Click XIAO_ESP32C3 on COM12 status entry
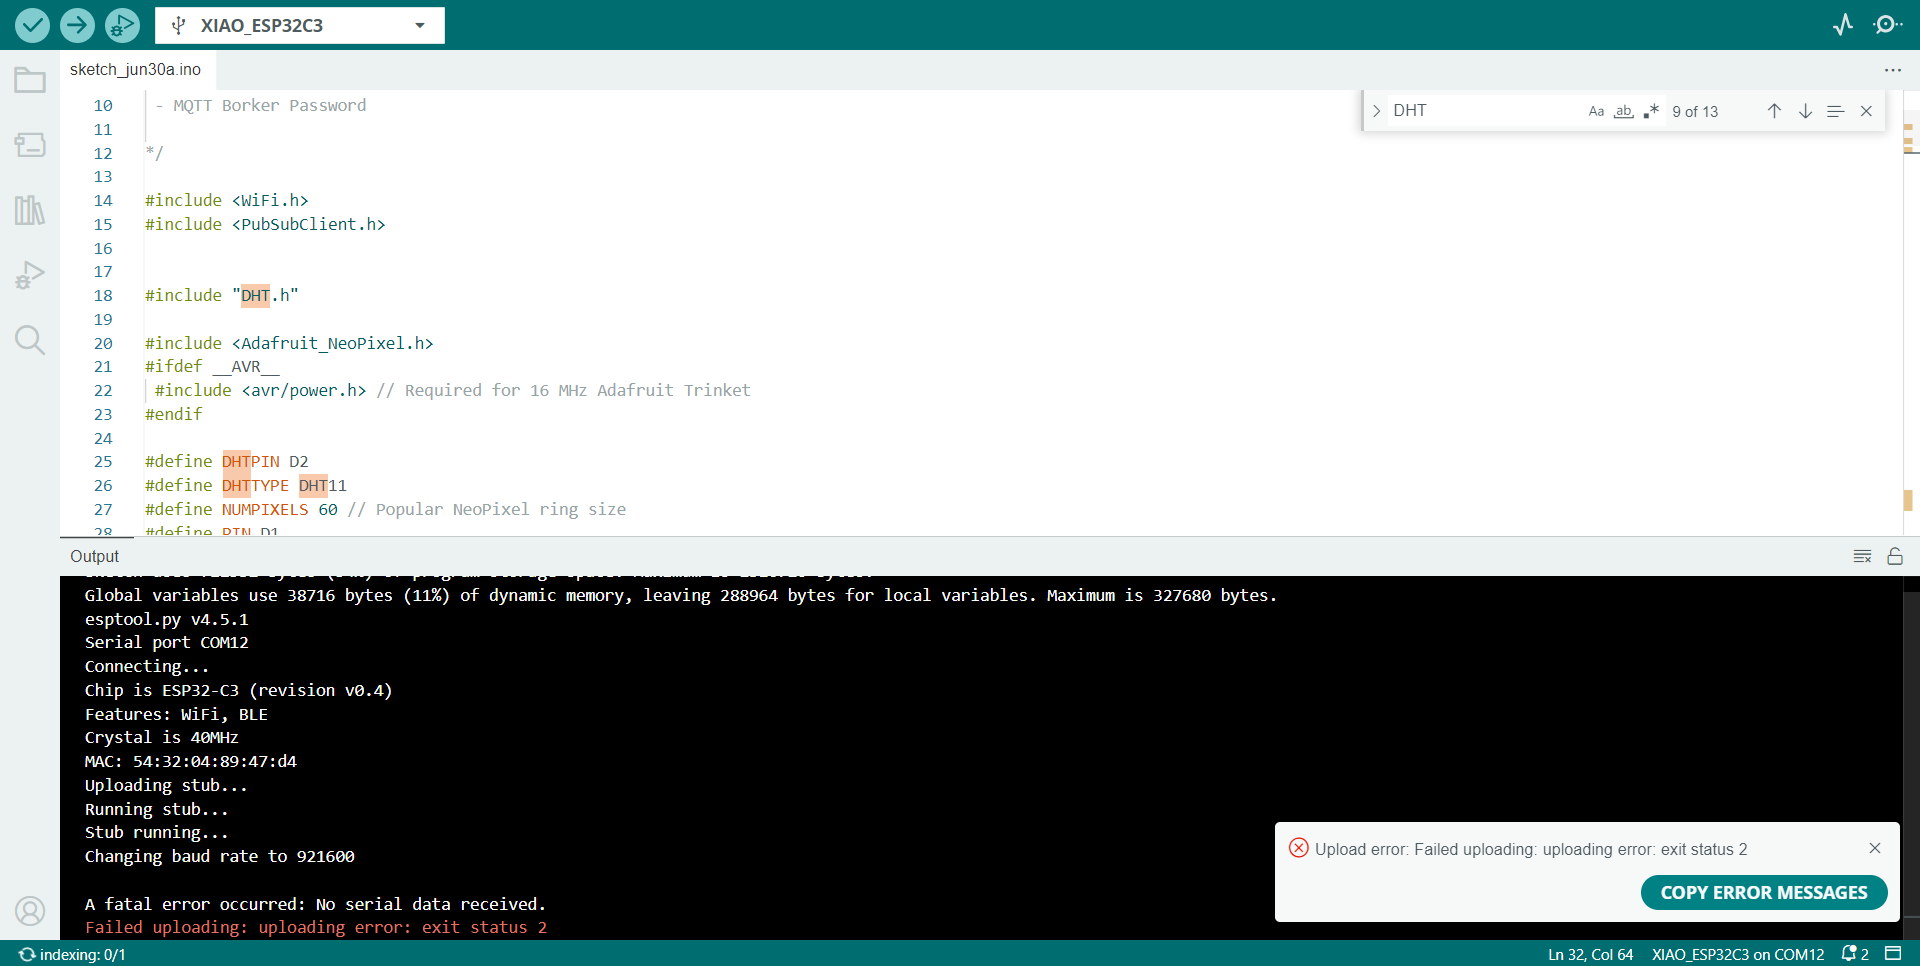Screen dimensions: 1920x966 click(x=1738, y=954)
